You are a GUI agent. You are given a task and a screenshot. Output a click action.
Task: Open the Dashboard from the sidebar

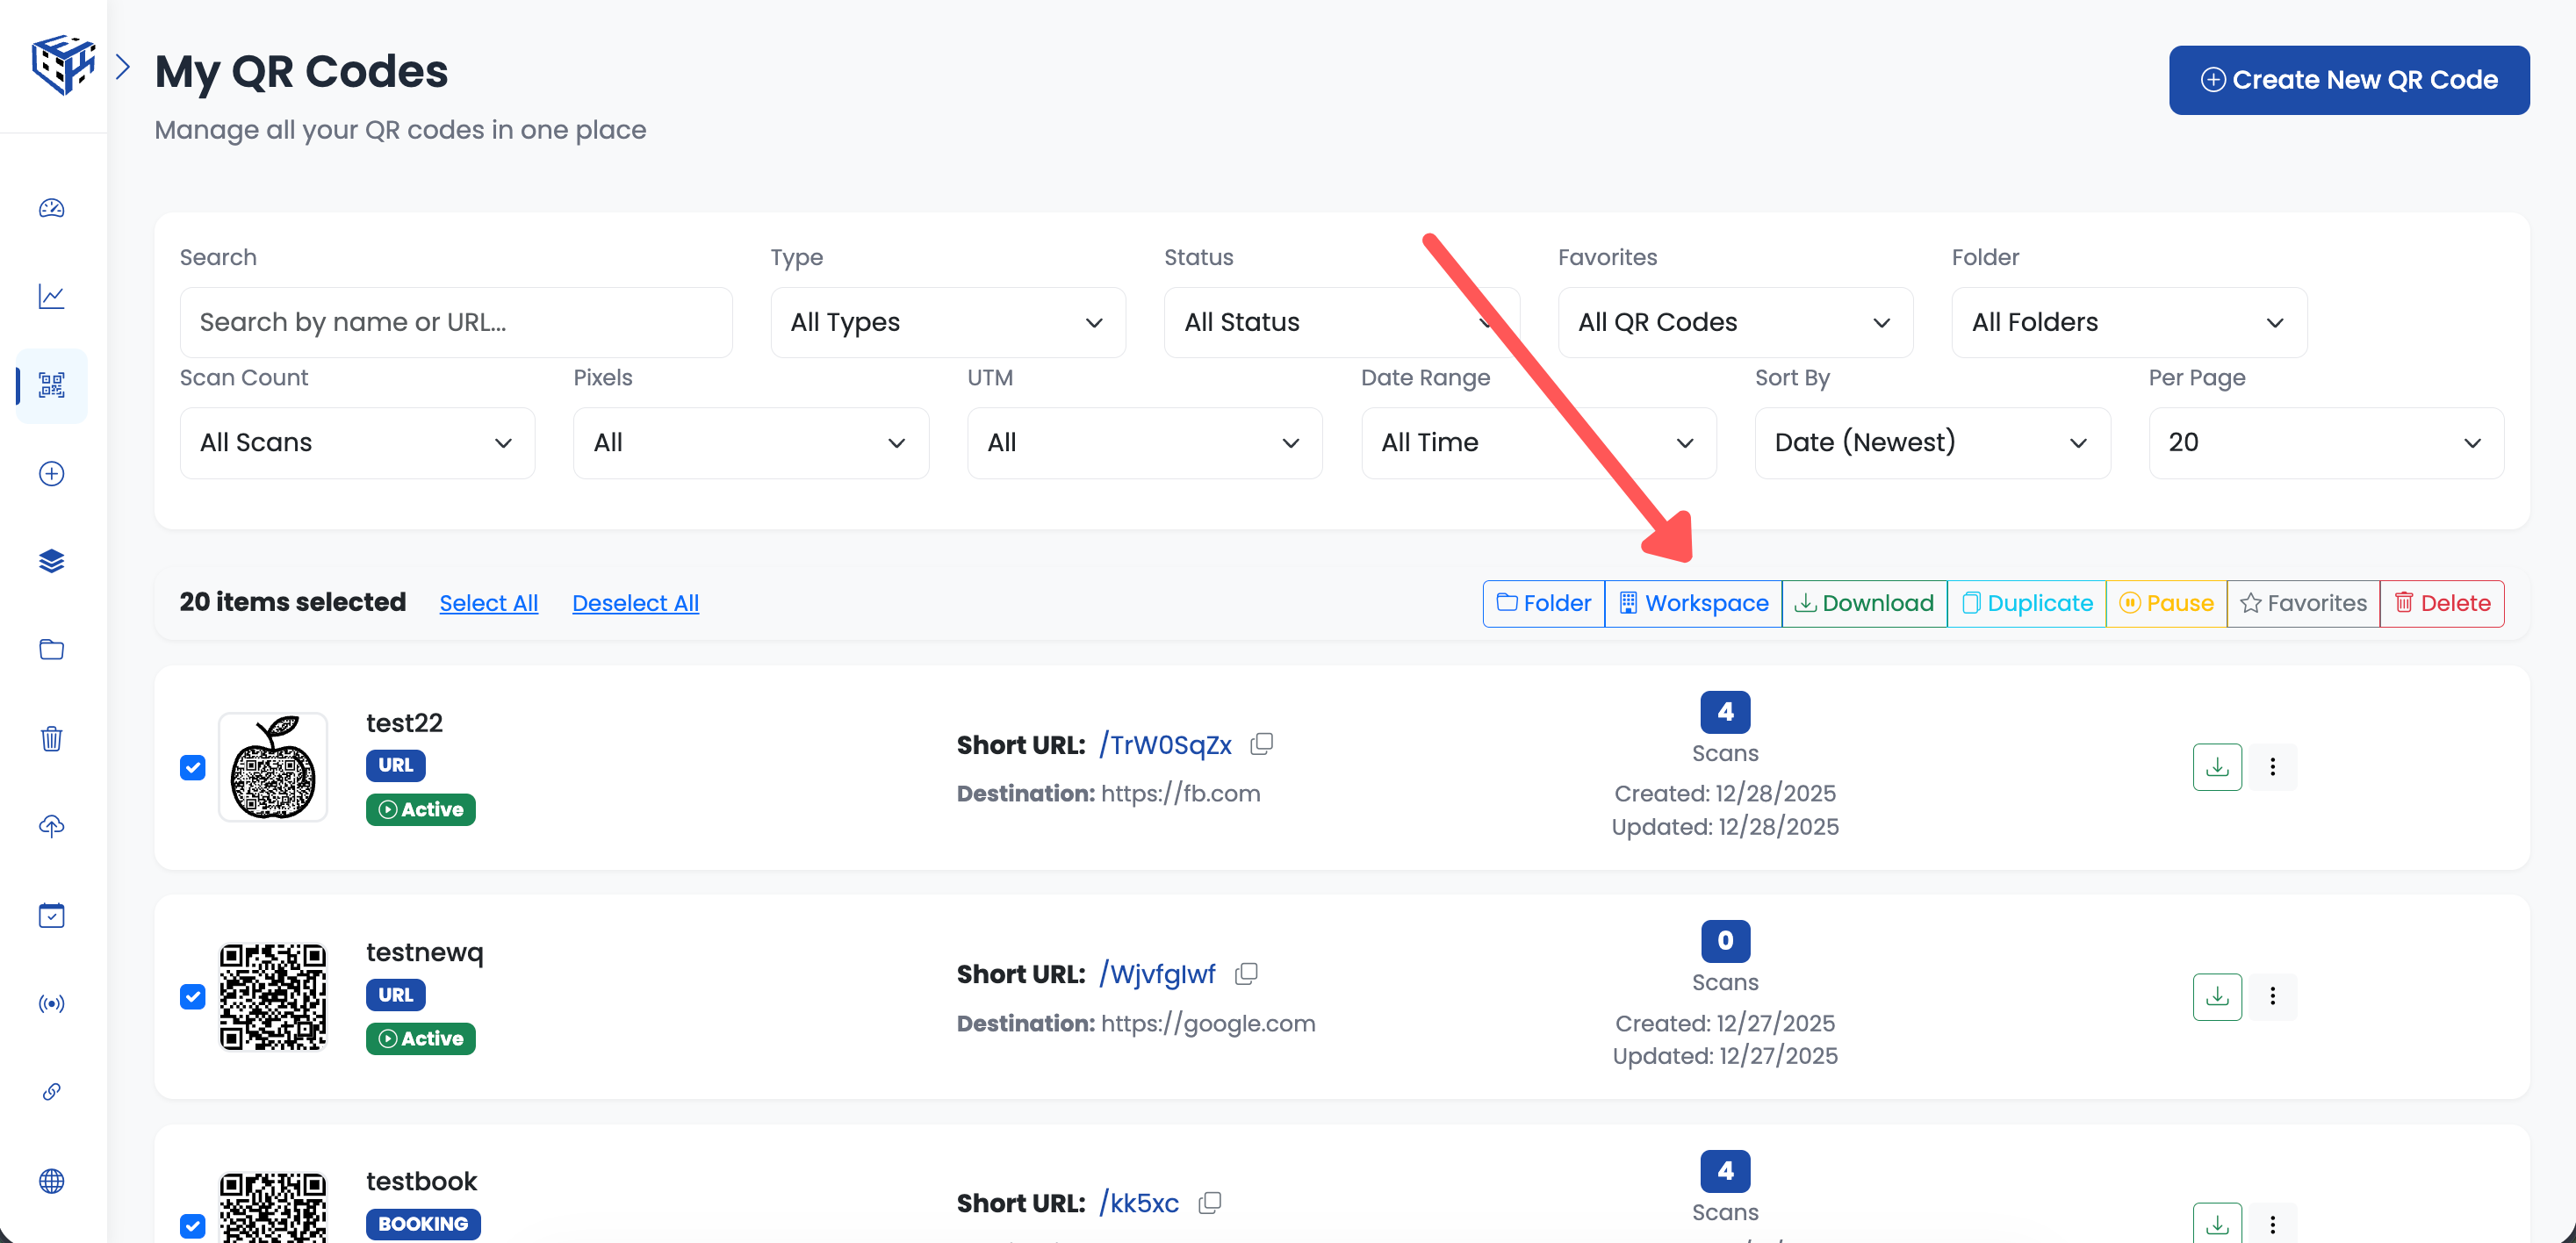(x=51, y=209)
